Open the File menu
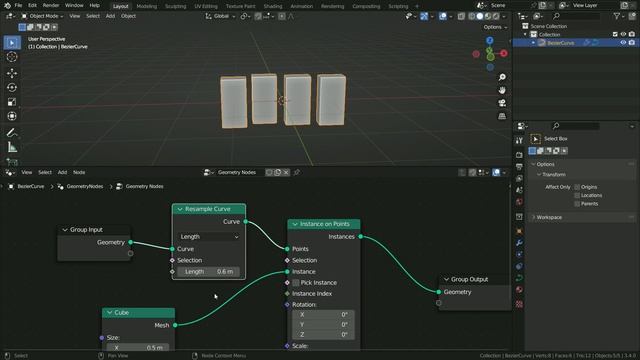 pos(18,6)
